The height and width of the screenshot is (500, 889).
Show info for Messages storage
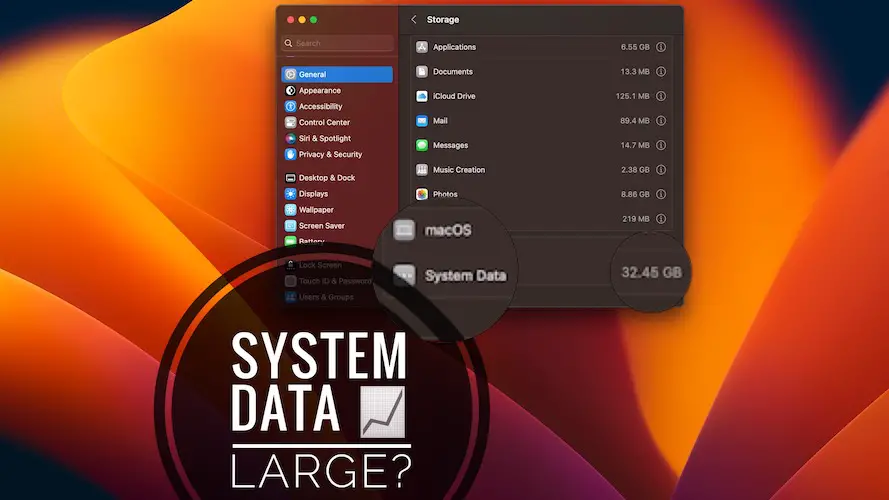661,145
